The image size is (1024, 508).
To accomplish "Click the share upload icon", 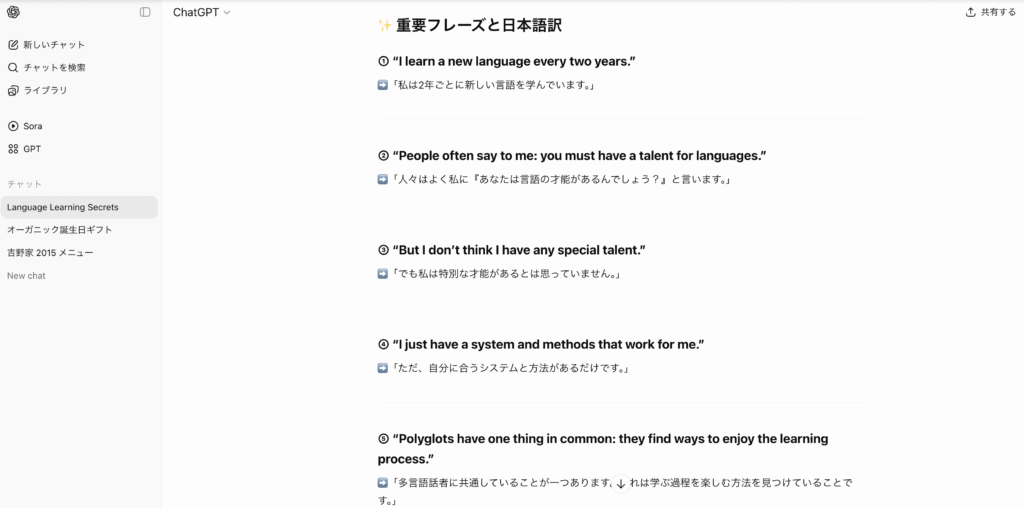I will coord(970,12).
